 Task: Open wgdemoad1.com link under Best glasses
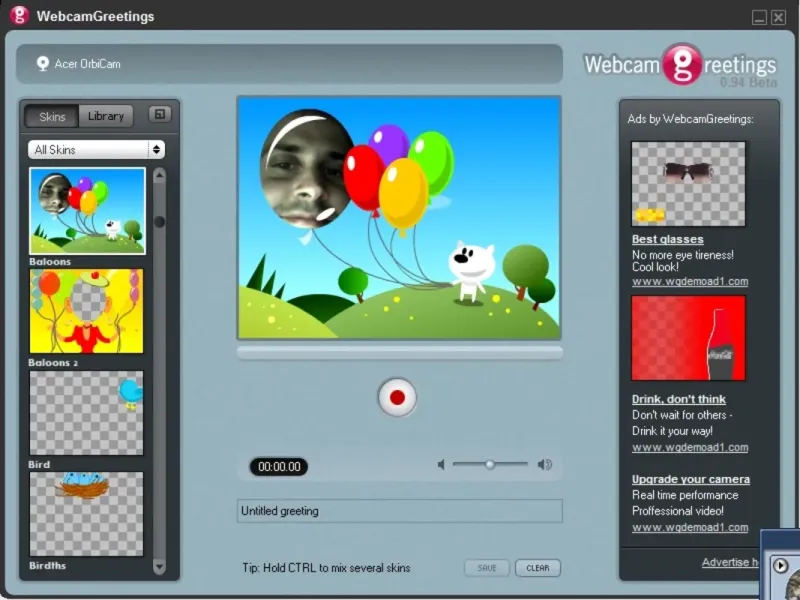click(x=690, y=282)
